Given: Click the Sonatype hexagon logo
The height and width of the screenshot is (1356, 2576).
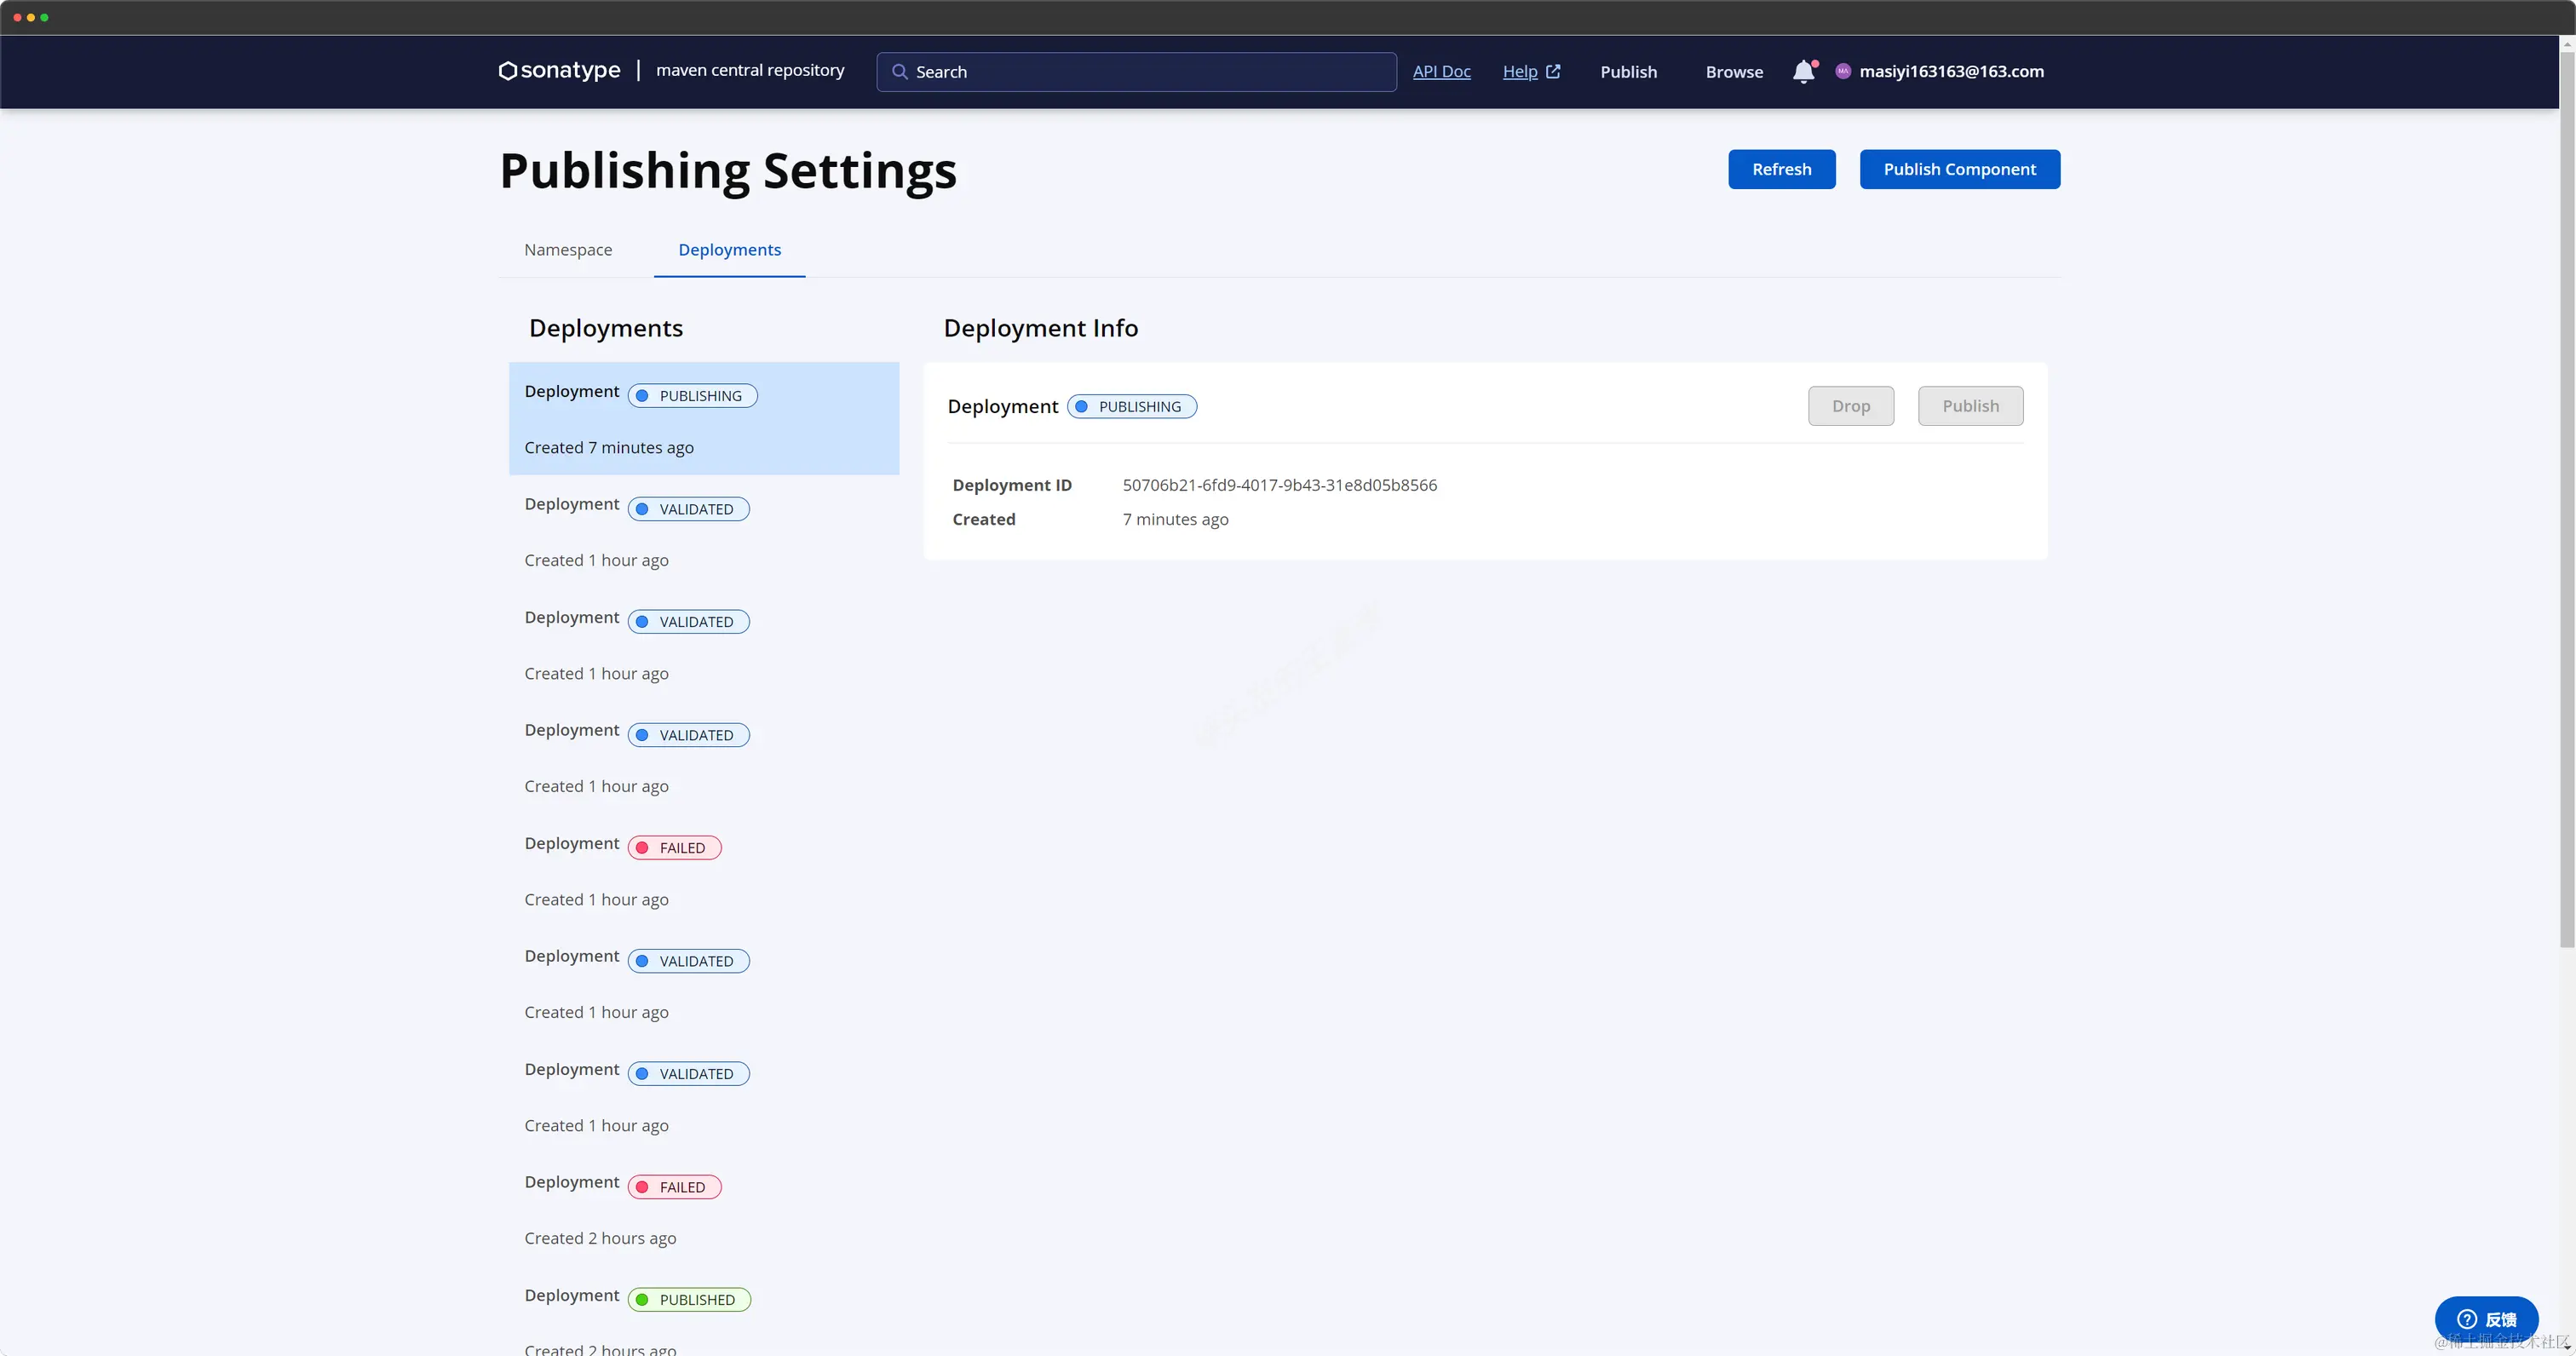Looking at the screenshot, I should [x=508, y=71].
